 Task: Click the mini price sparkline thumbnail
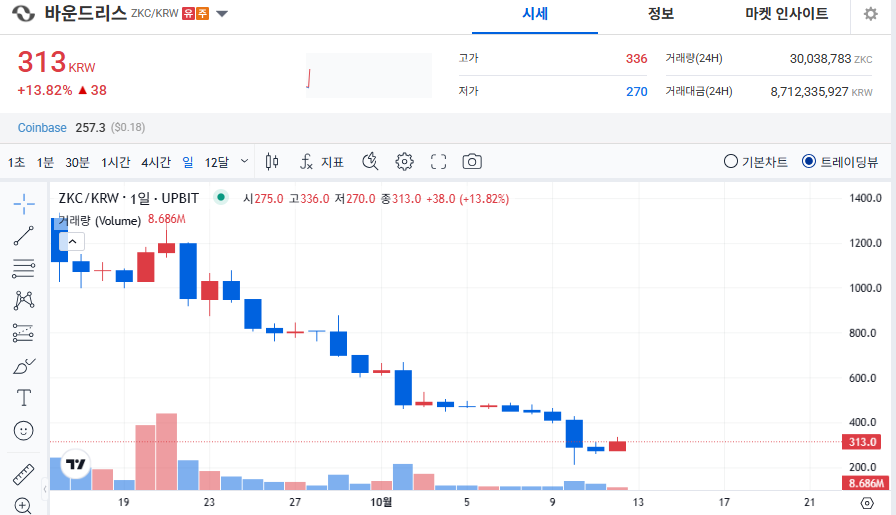pos(369,75)
